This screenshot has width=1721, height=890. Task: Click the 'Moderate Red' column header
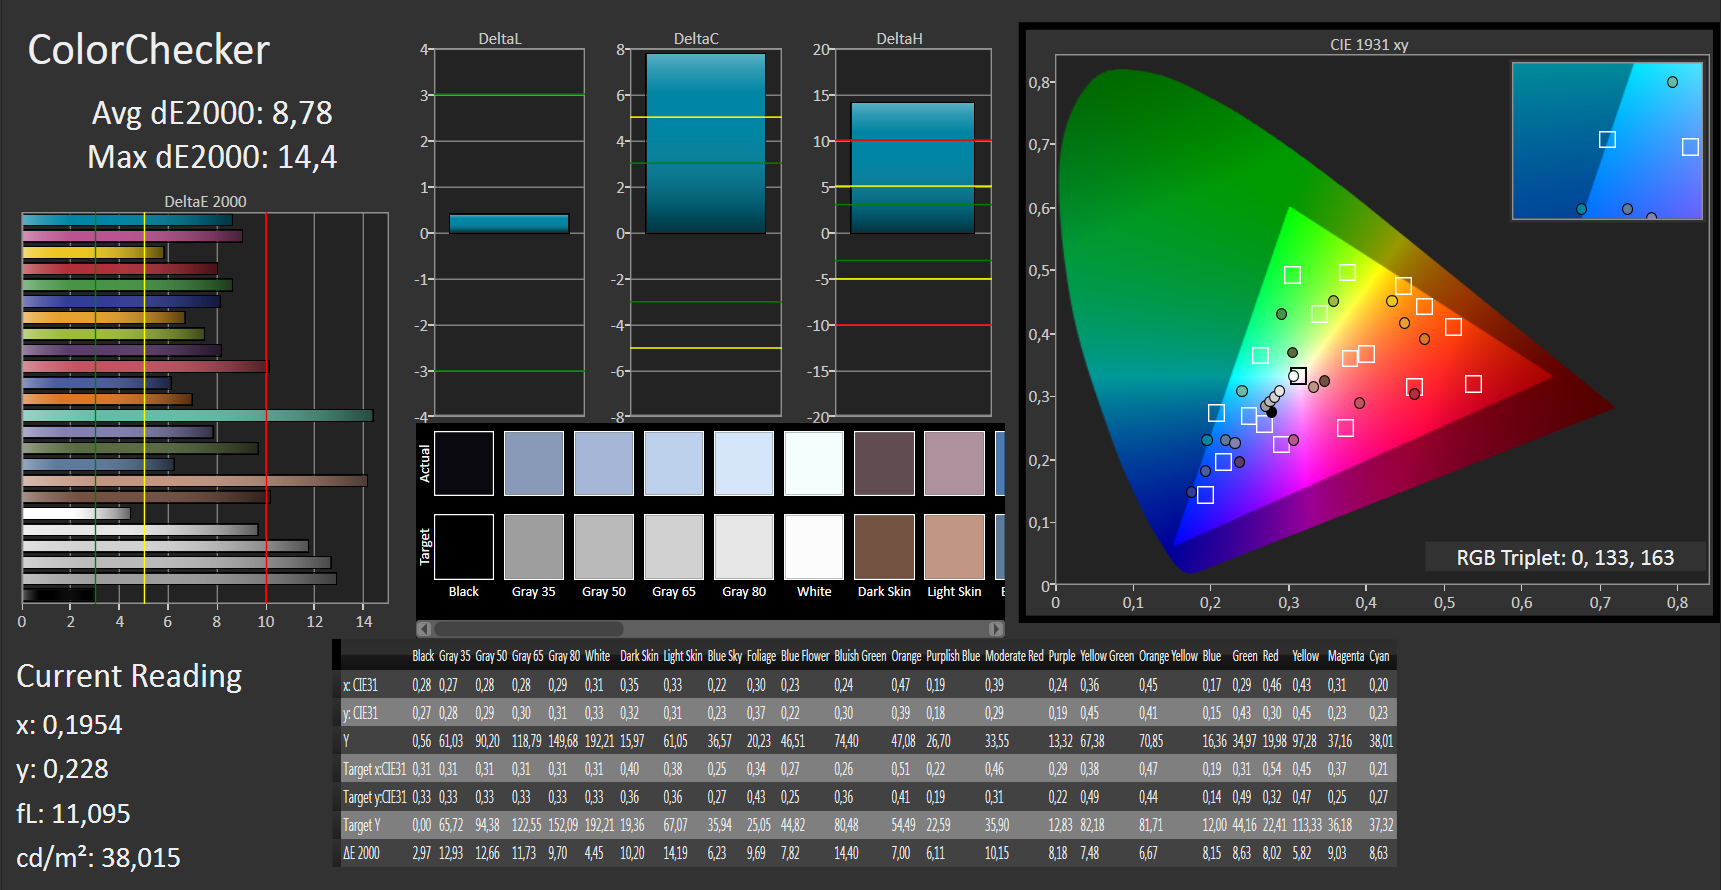pos(1014,656)
